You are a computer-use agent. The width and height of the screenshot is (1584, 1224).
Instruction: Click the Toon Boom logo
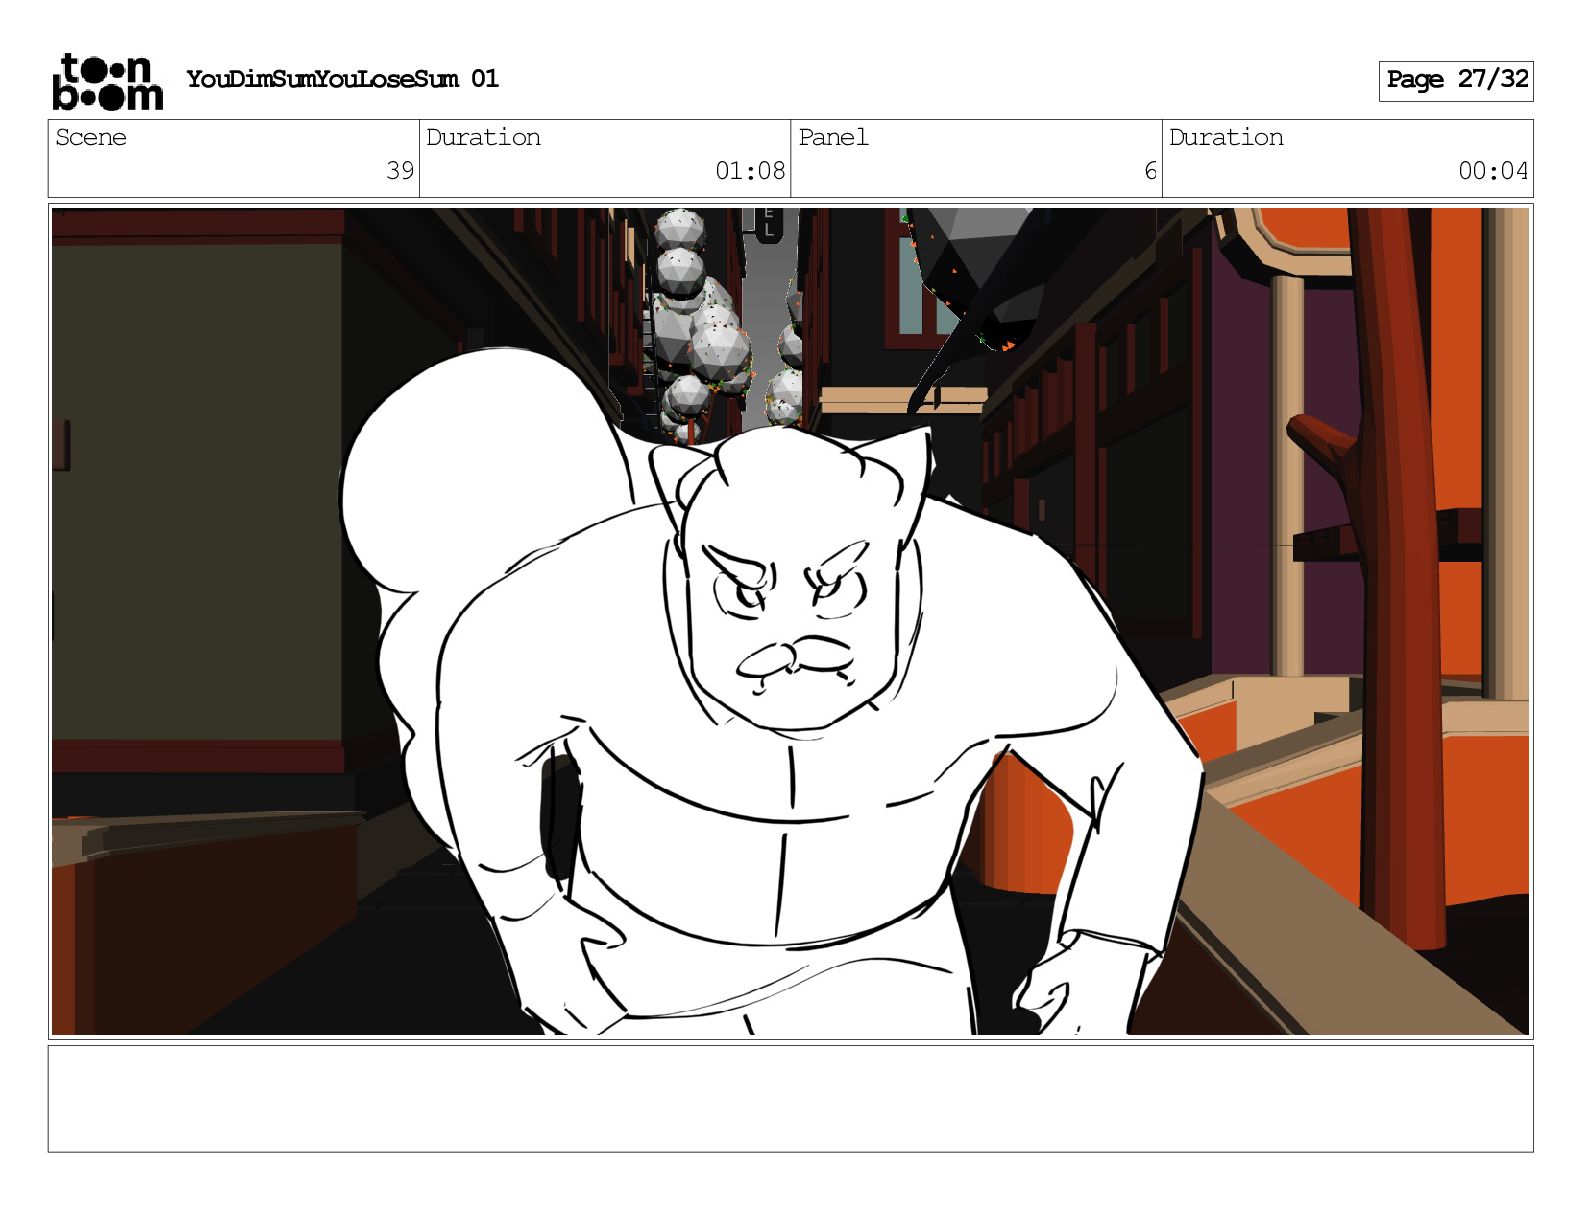pyautogui.click(x=107, y=81)
